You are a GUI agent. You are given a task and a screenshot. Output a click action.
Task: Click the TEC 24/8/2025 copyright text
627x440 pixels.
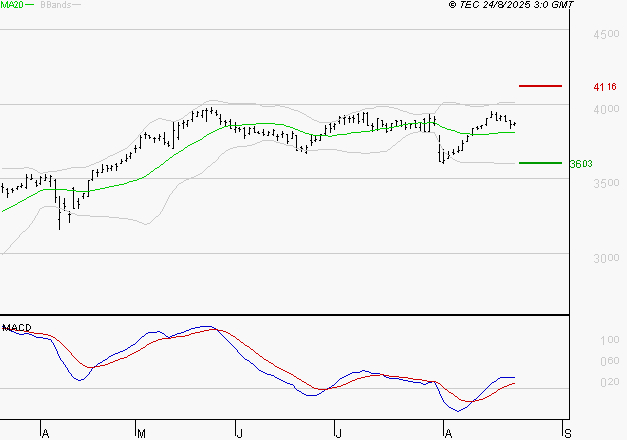tap(511, 5)
